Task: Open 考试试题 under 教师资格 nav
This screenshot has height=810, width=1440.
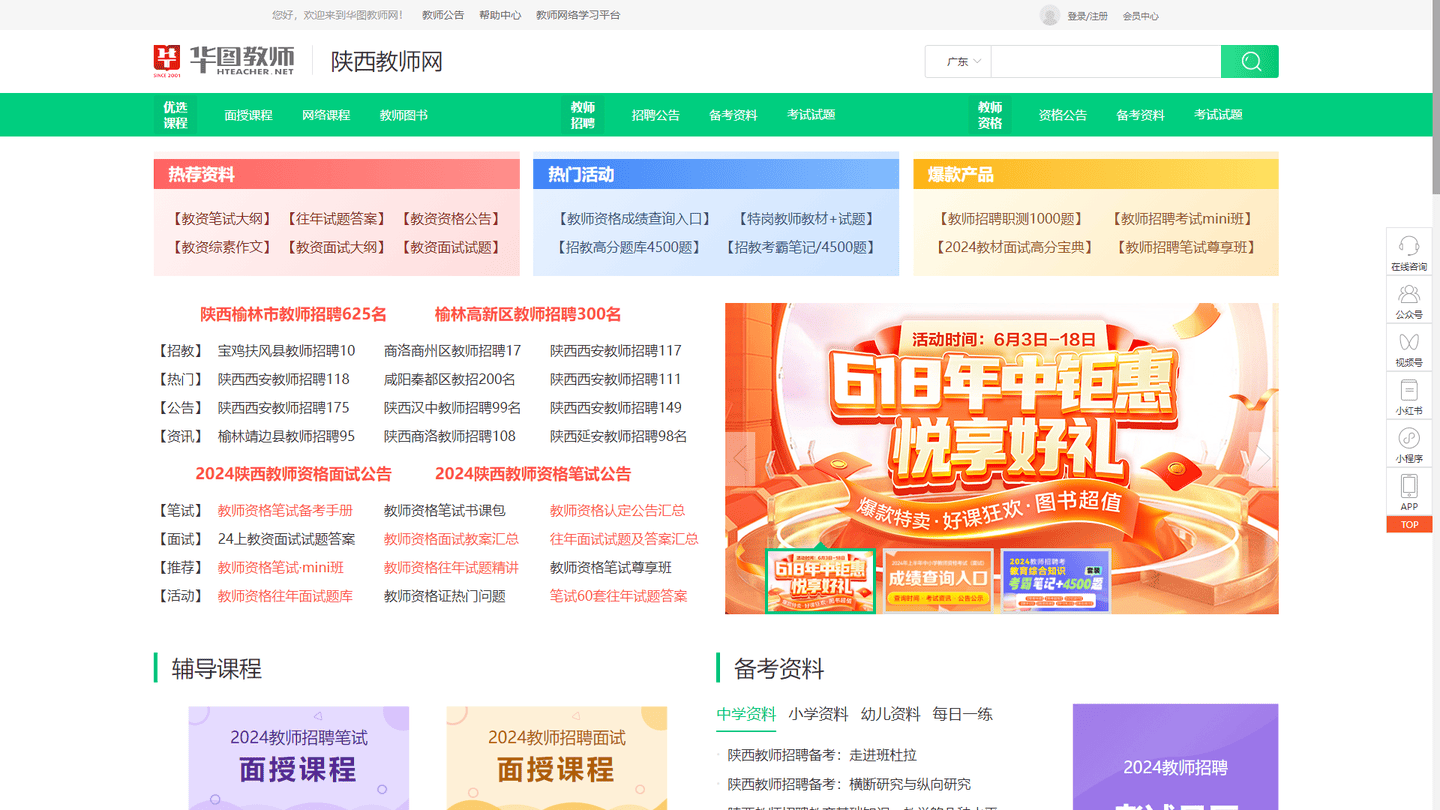Action: (x=1218, y=115)
